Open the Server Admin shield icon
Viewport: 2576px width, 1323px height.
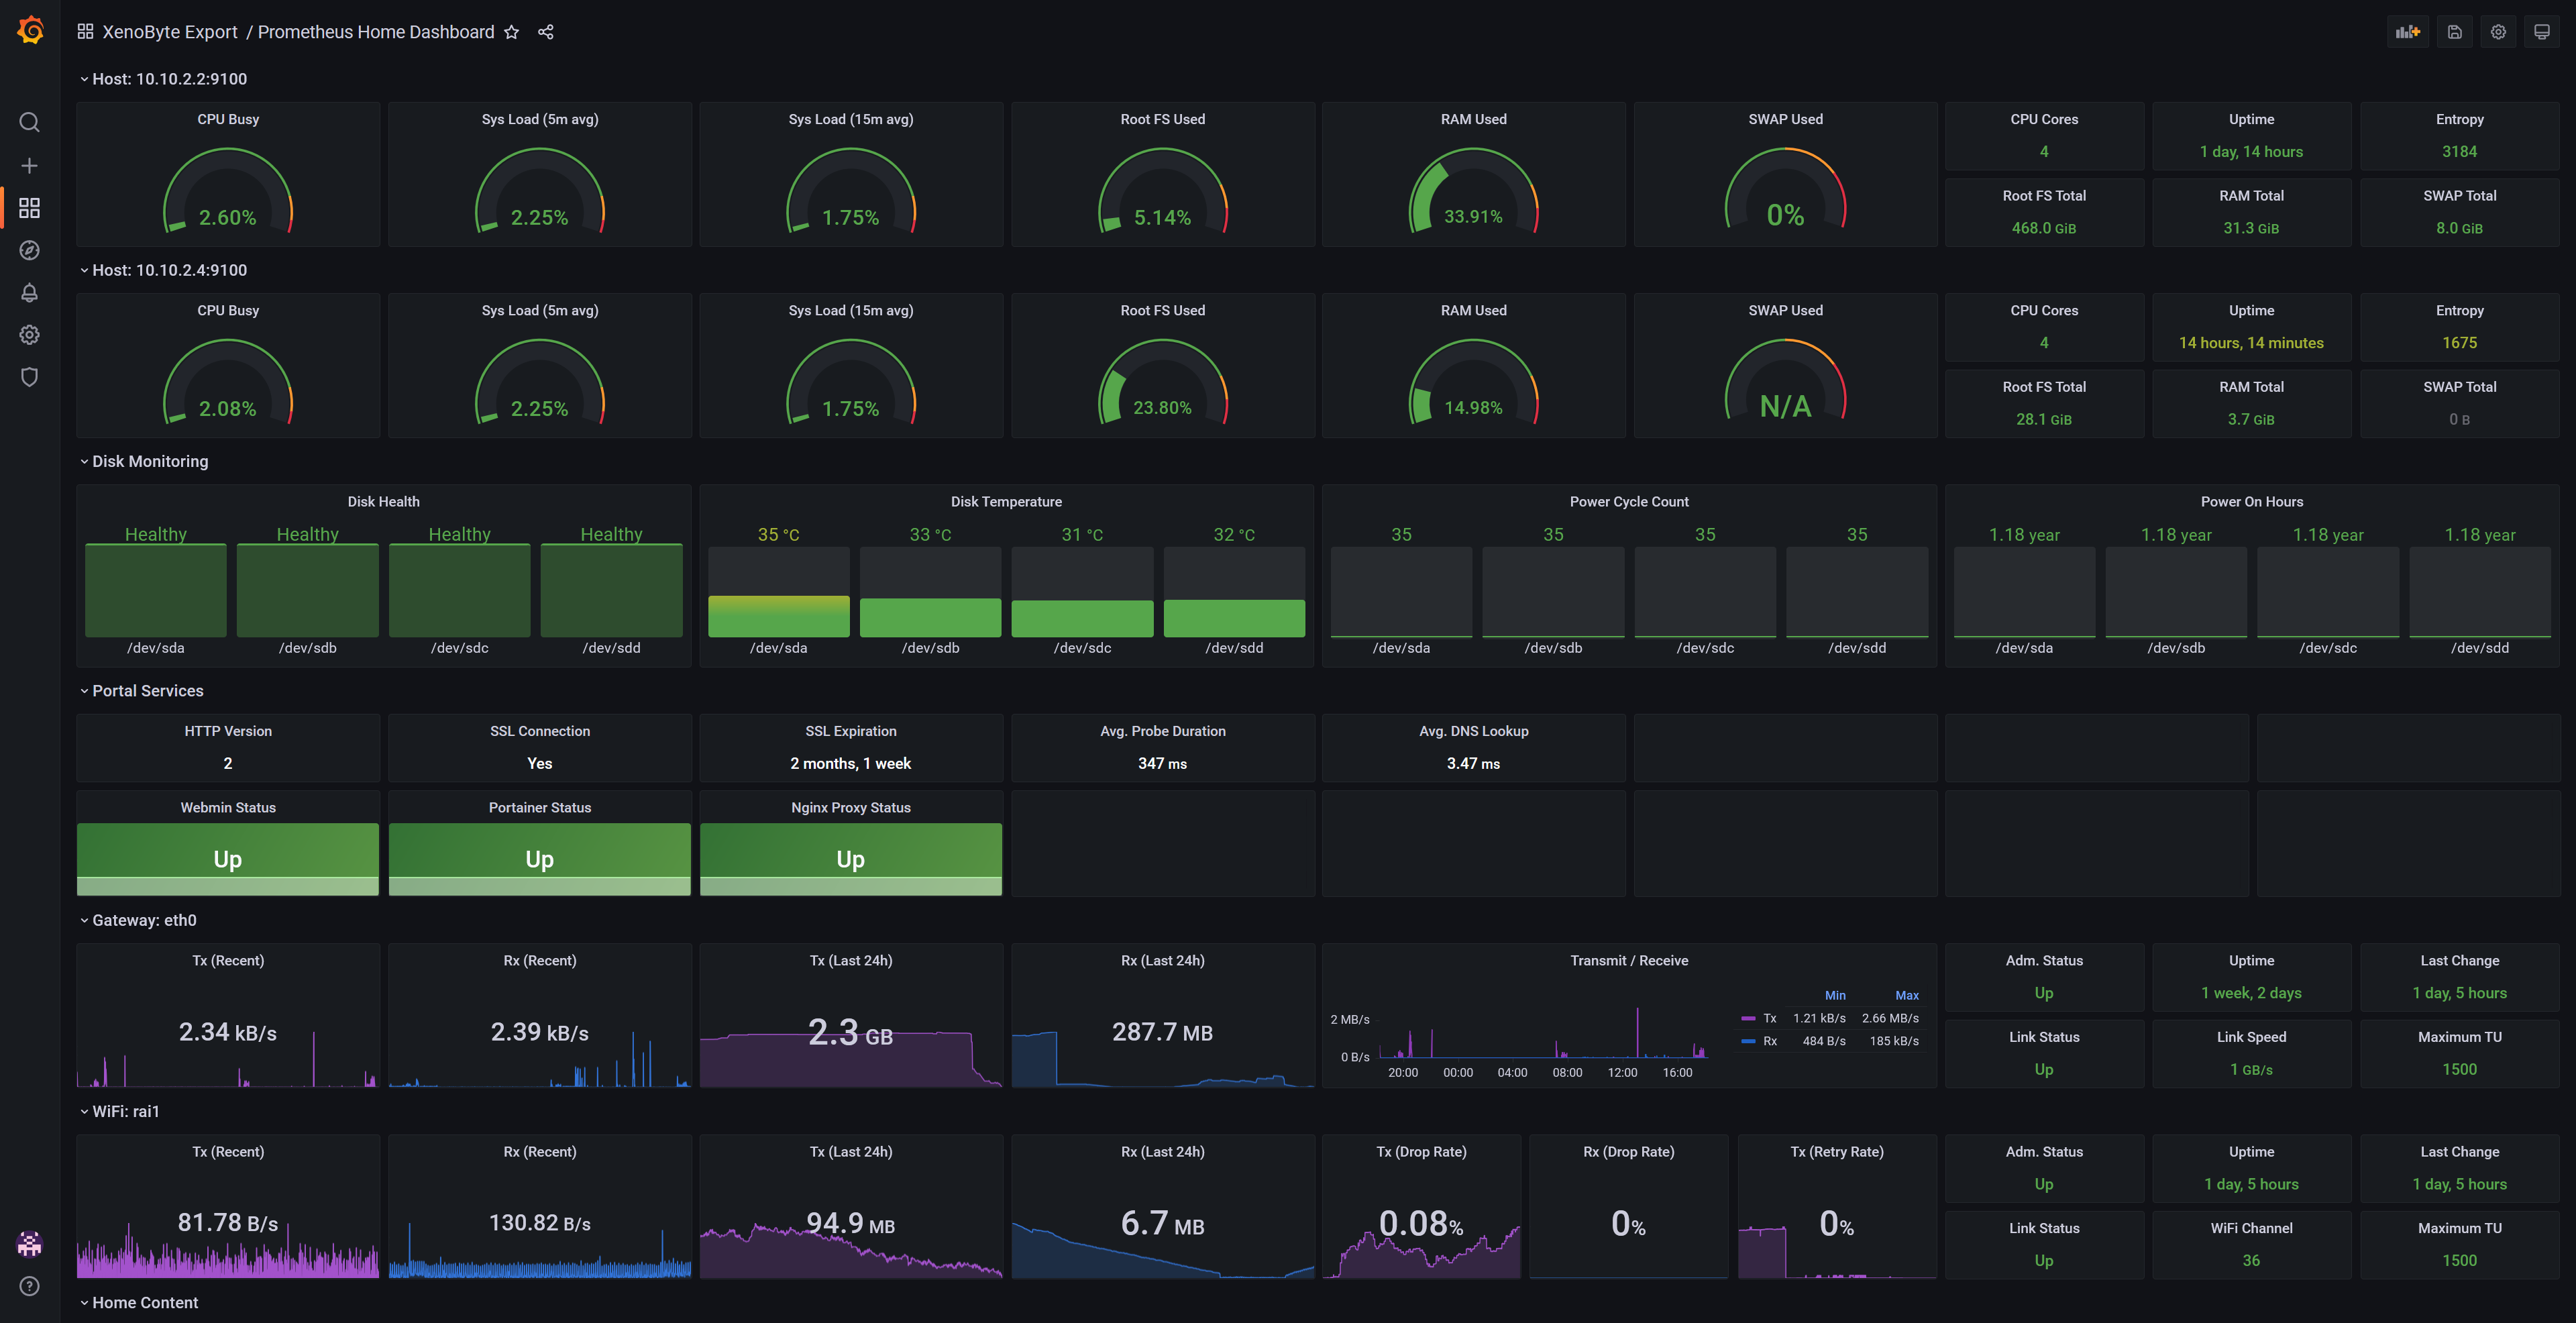(x=30, y=377)
